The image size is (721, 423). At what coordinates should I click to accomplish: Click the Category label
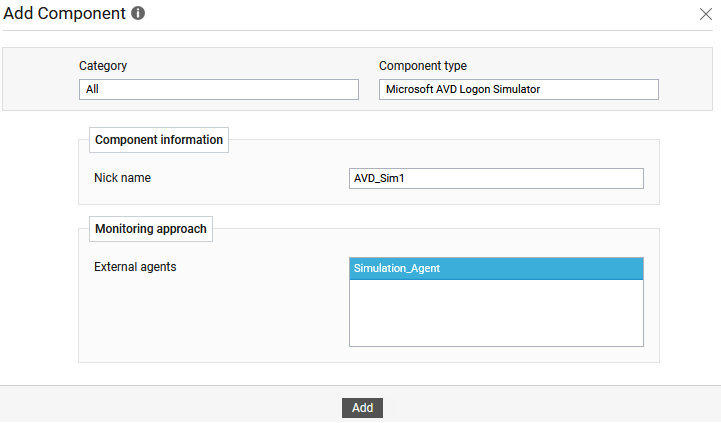[x=103, y=66]
